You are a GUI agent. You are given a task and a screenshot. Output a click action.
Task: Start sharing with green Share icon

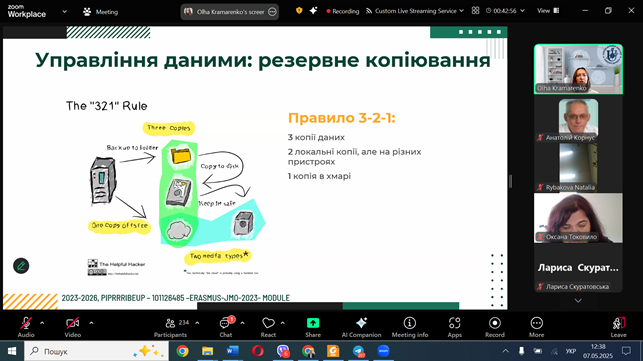(313, 323)
